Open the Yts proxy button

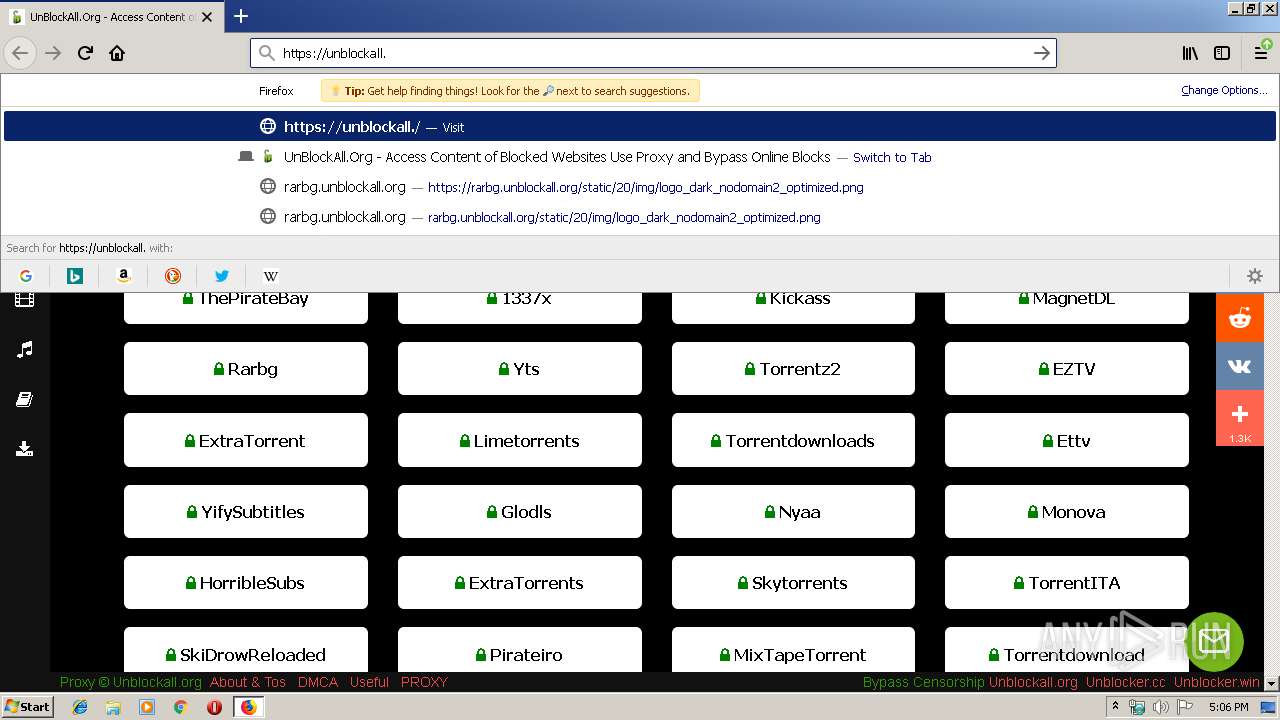pyautogui.click(x=520, y=369)
